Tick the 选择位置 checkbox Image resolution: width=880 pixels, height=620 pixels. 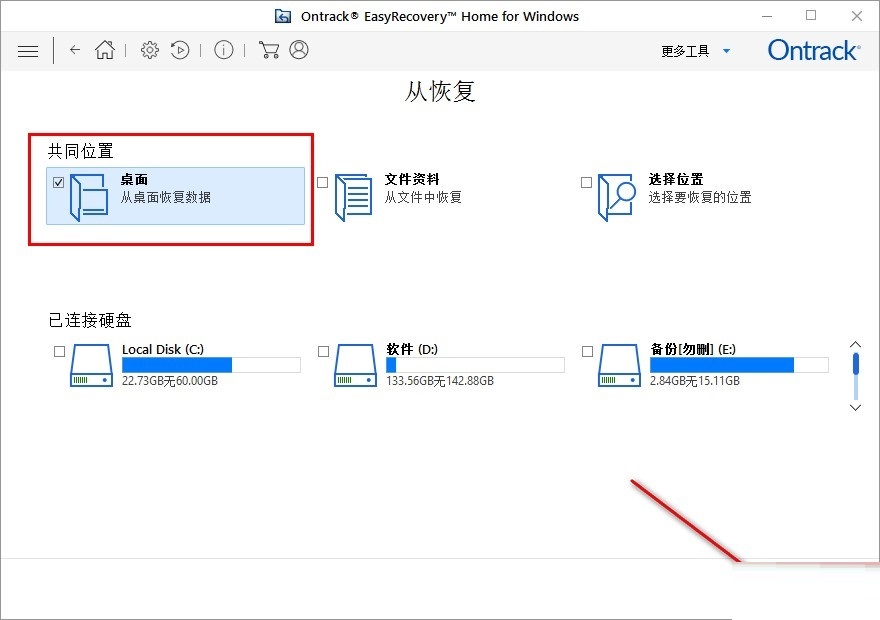[x=587, y=182]
